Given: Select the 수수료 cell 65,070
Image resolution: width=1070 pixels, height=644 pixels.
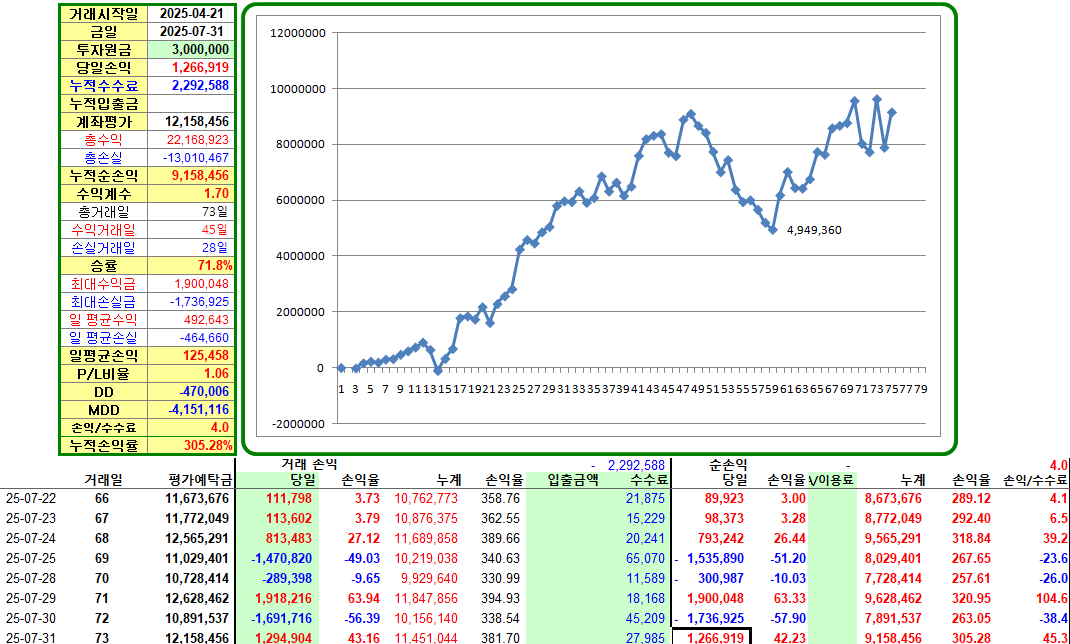Looking at the screenshot, I should [x=644, y=559].
